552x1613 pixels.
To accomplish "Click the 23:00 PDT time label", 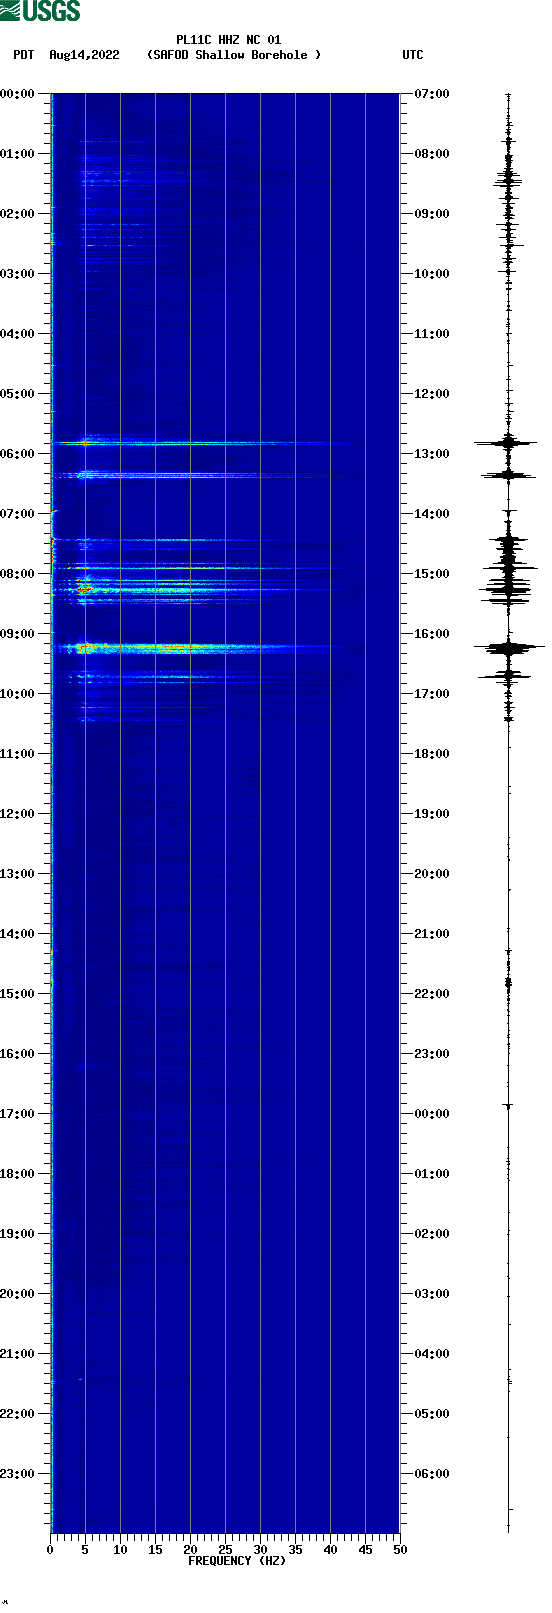I will coord(17,1474).
